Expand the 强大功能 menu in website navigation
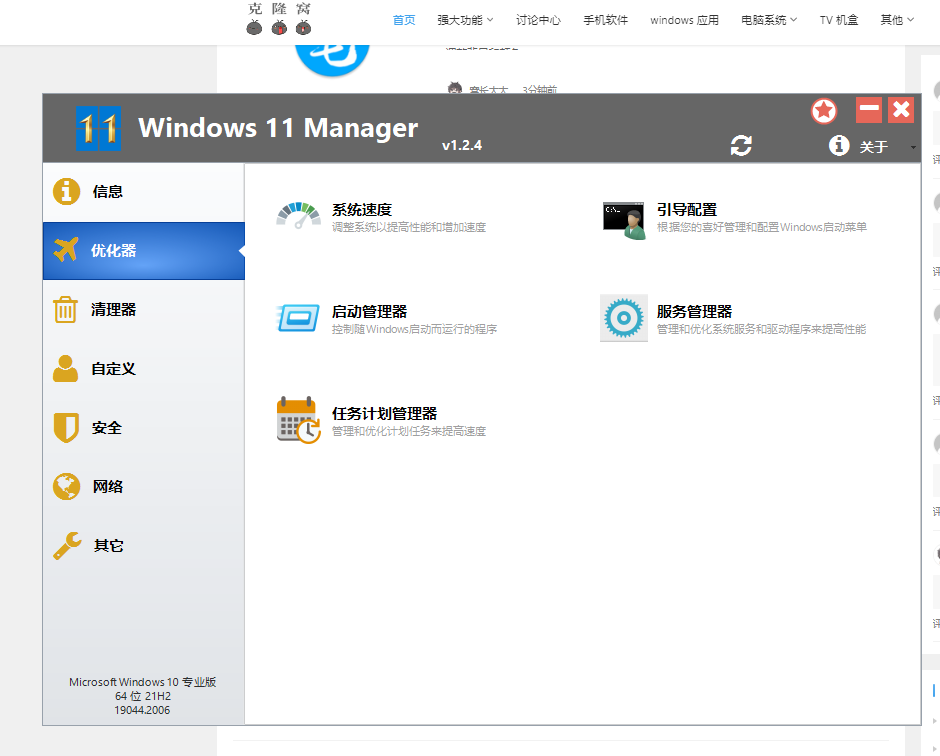This screenshot has height=756, width=940. tap(465, 20)
